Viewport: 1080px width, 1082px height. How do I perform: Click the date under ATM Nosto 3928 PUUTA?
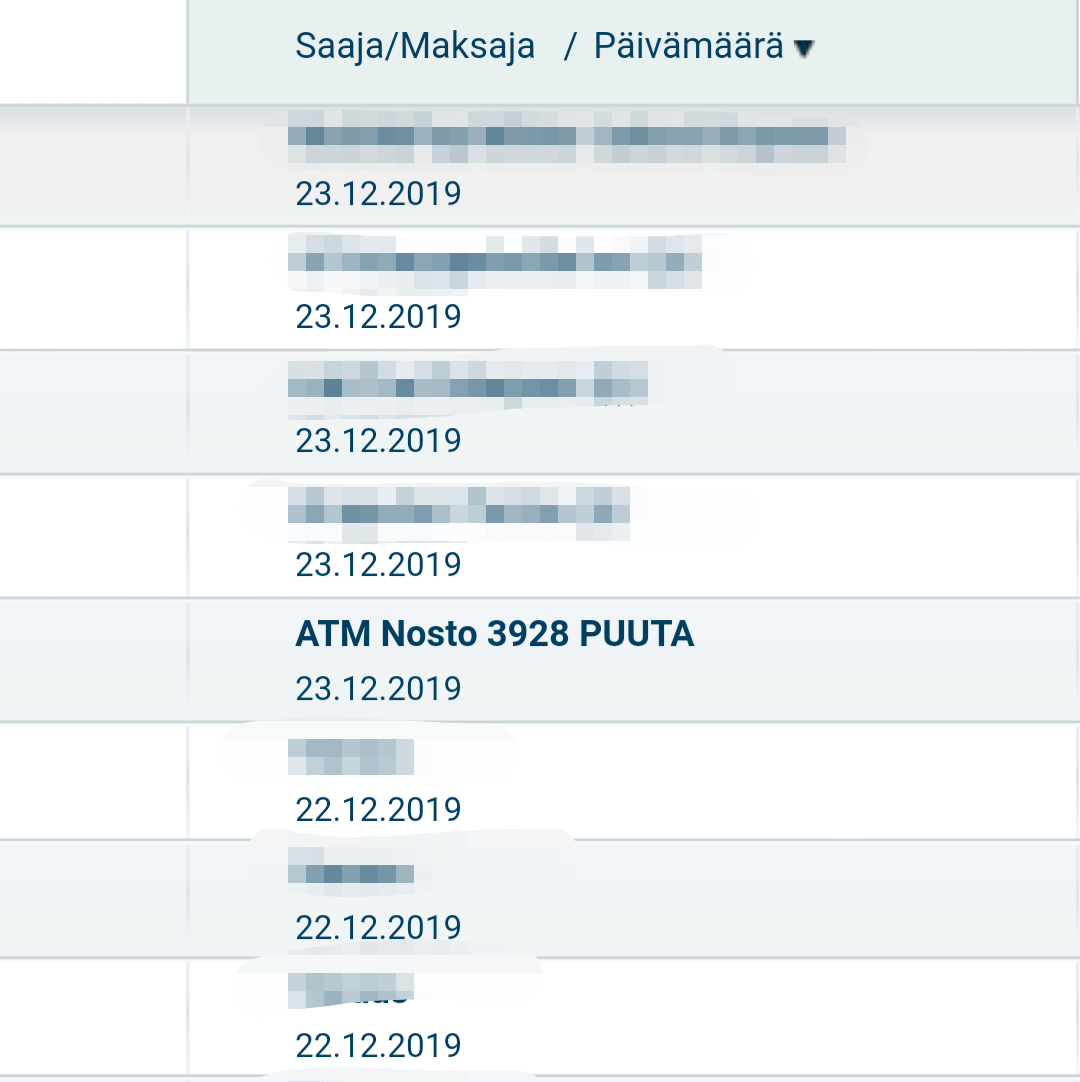point(378,688)
